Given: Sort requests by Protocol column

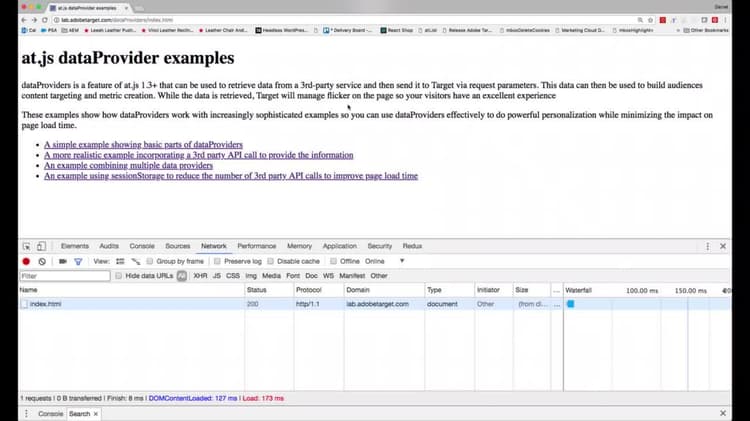Looking at the screenshot, I should 319,290.
